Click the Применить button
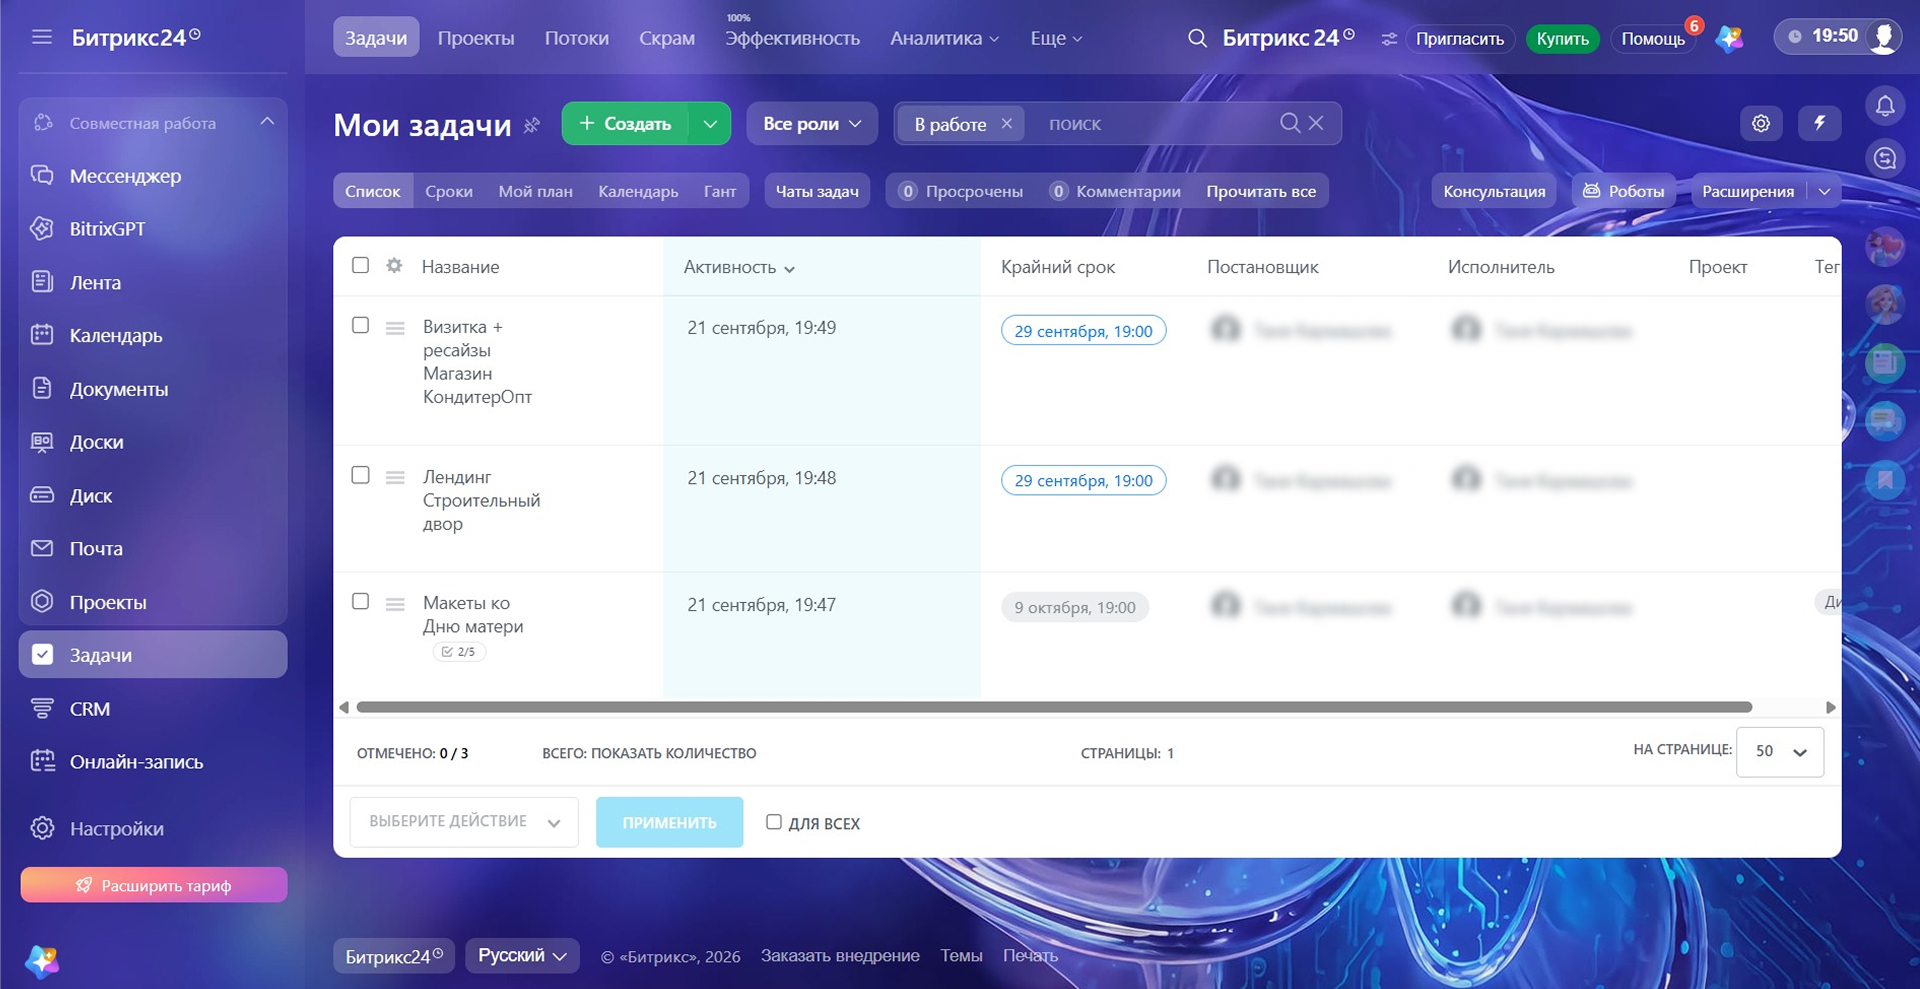Viewport: 1920px width, 989px height. pyautogui.click(x=670, y=822)
